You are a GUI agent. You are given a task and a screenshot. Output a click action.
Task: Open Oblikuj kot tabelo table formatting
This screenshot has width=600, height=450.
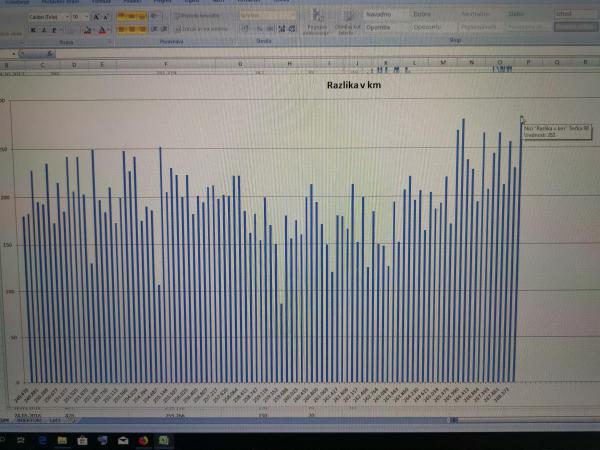click(x=347, y=26)
